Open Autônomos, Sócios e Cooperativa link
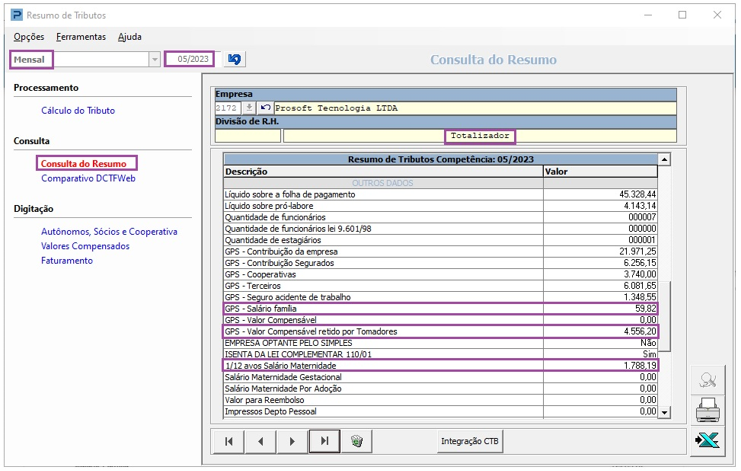The height and width of the screenshot is (471, 741). pyautogui.click(x=109, y=231)
